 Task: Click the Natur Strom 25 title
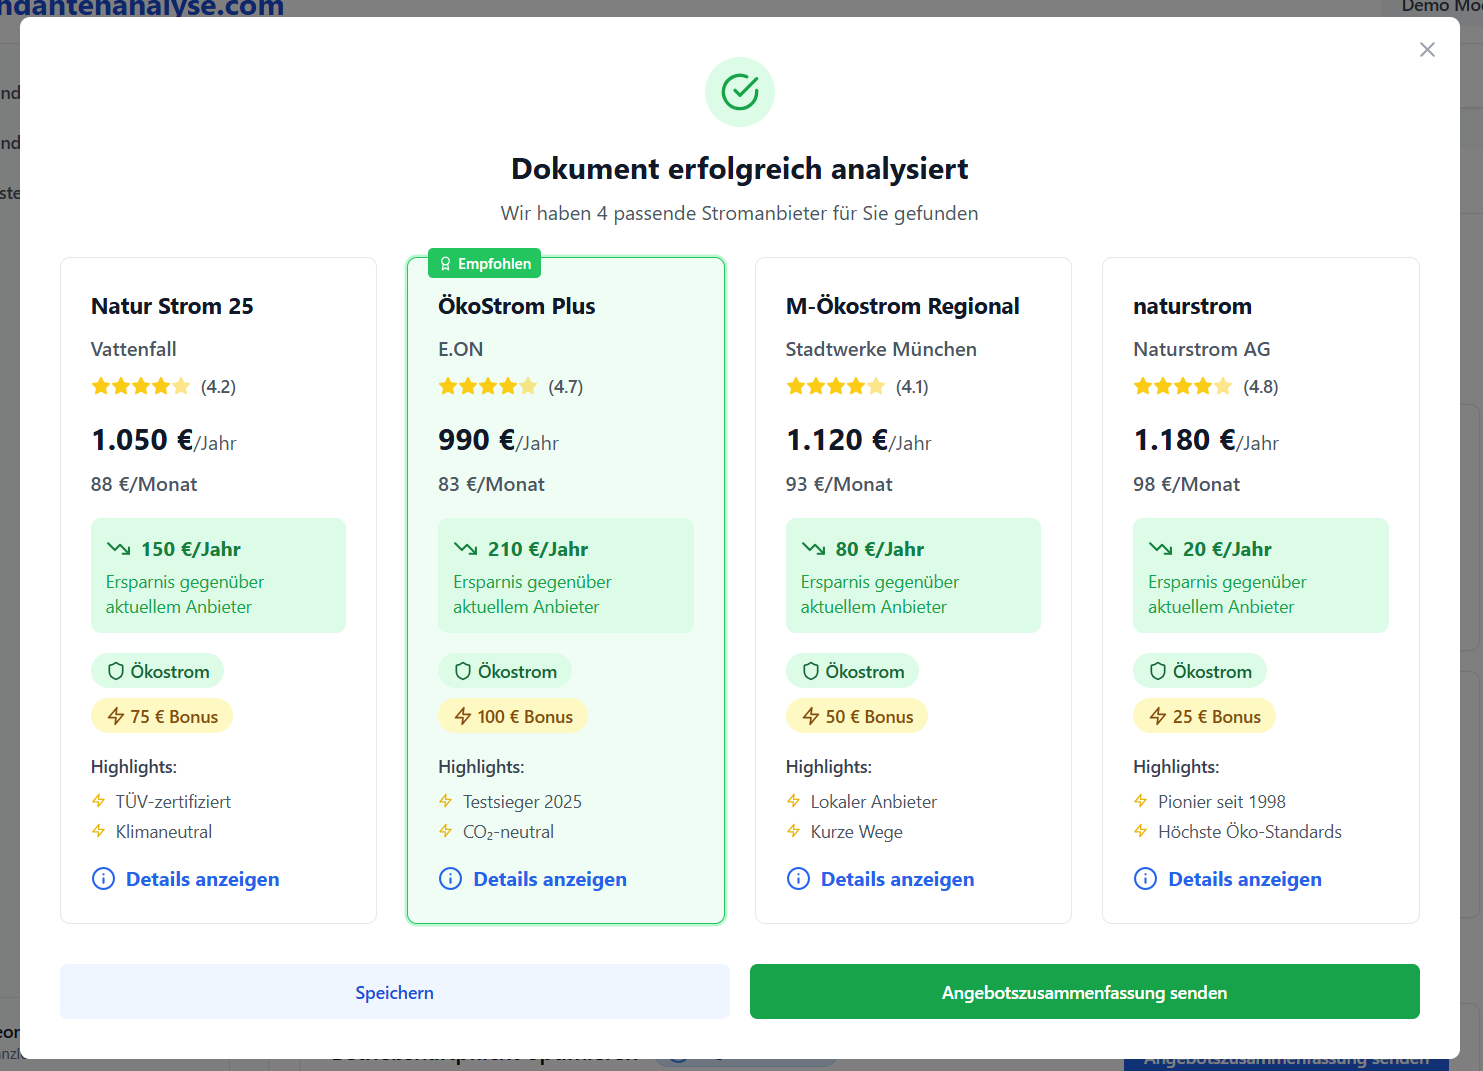tap(172, 306)
